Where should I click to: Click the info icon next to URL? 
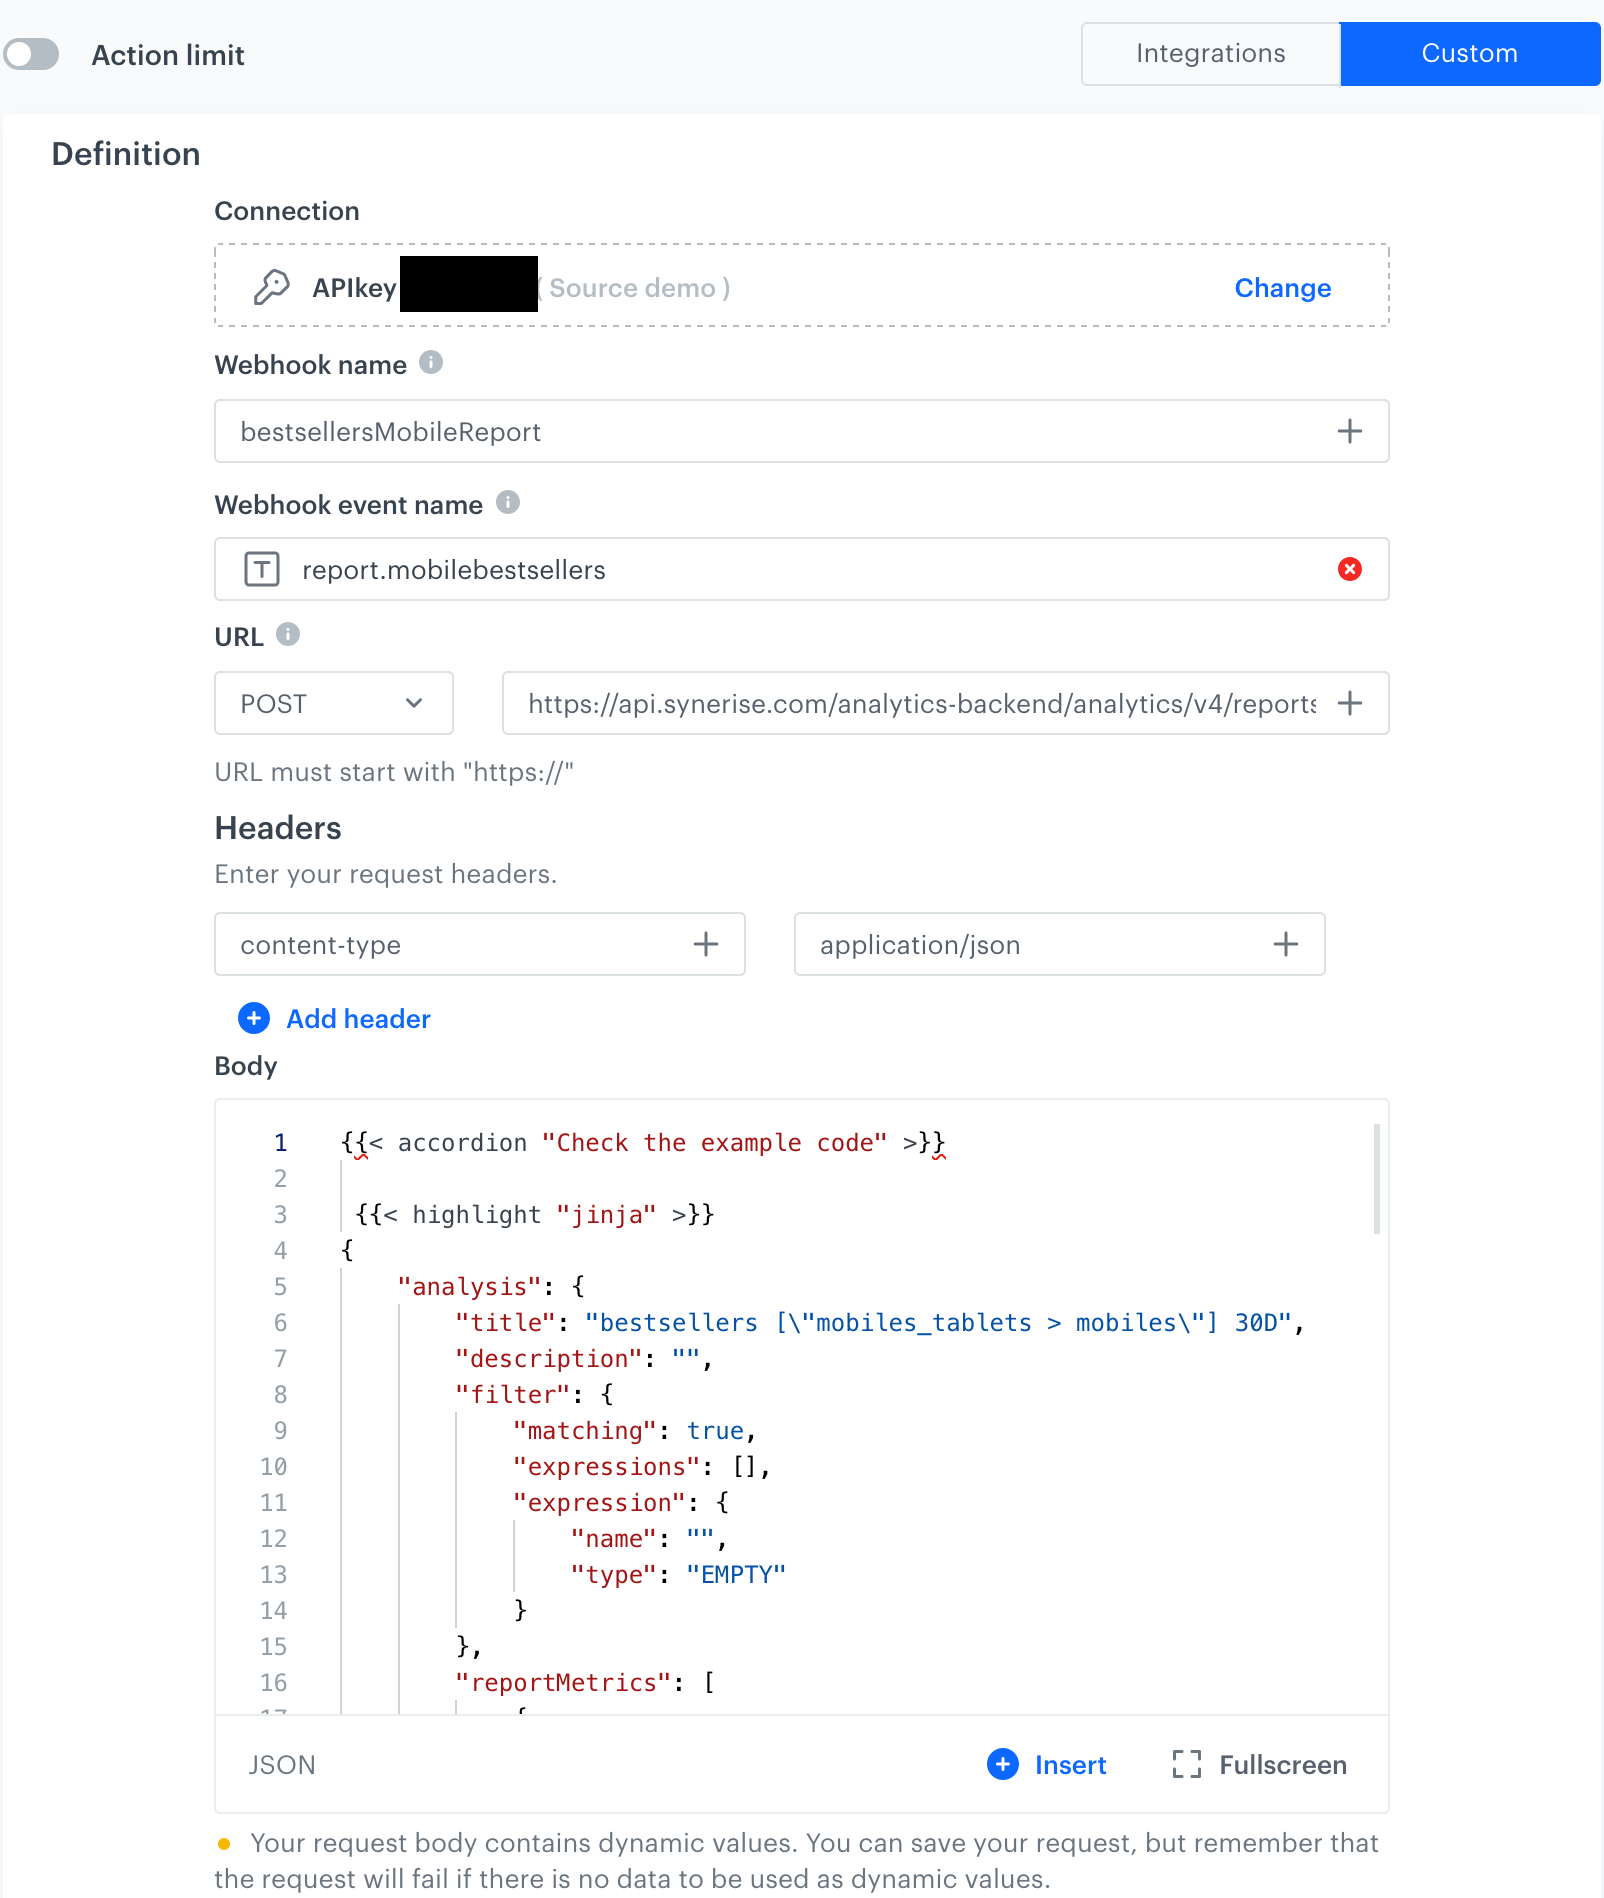288,635
